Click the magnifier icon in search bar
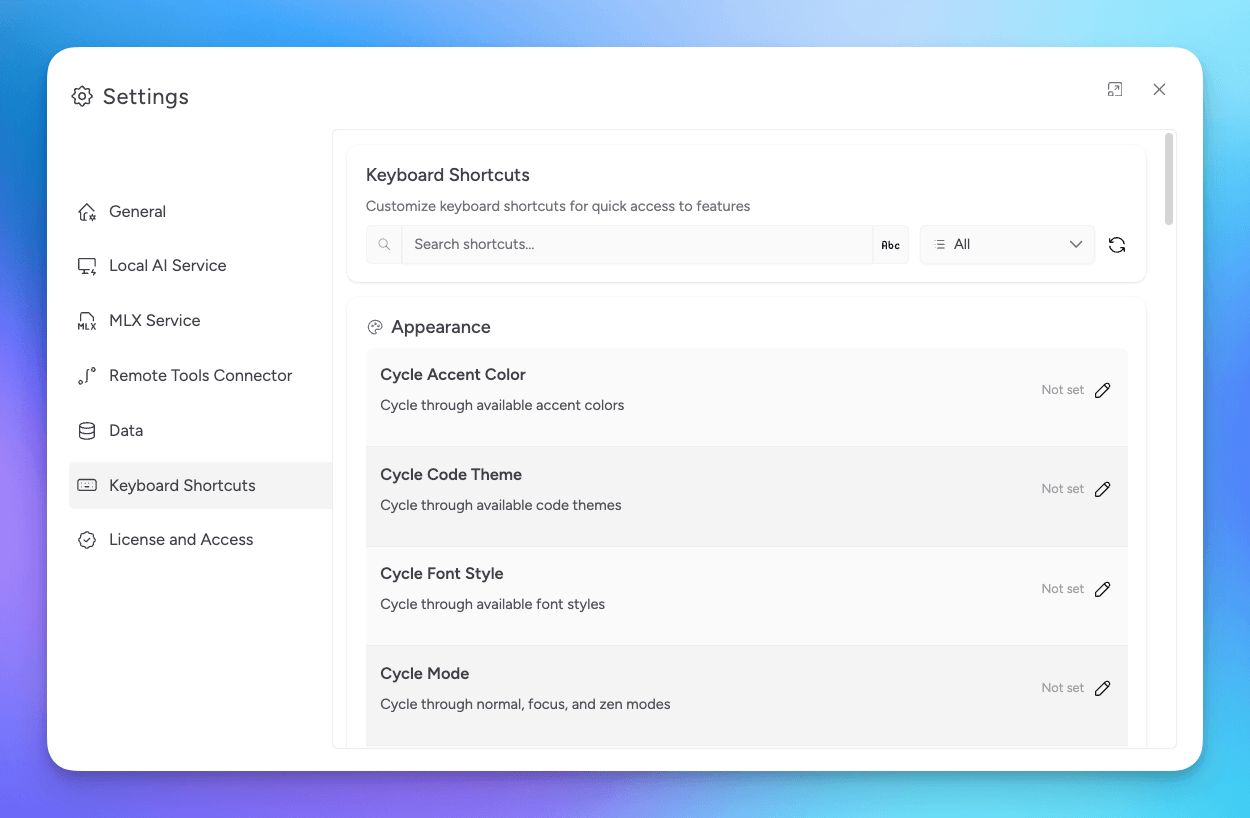This screenshot has height=818, width=1250. coord(384,244)
